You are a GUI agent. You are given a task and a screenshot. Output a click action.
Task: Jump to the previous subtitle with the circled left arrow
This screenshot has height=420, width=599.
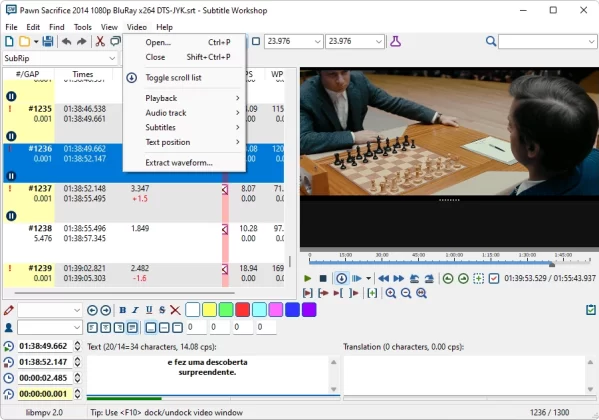coord(92,310)
